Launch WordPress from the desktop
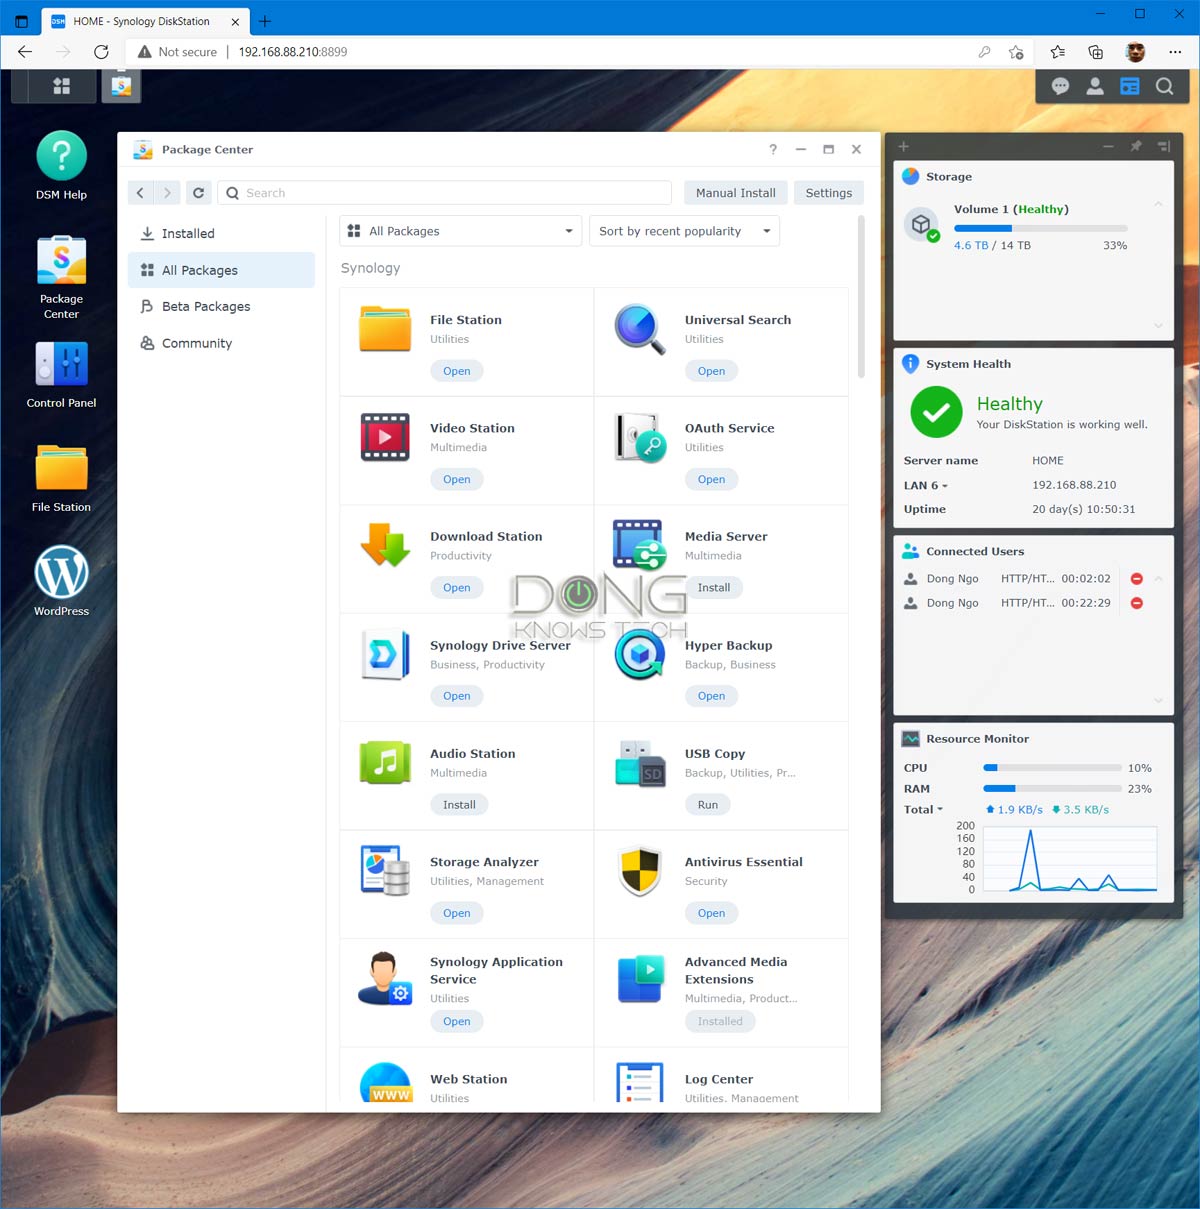The image size is (1200, 1209). click(x=60, y=578)
